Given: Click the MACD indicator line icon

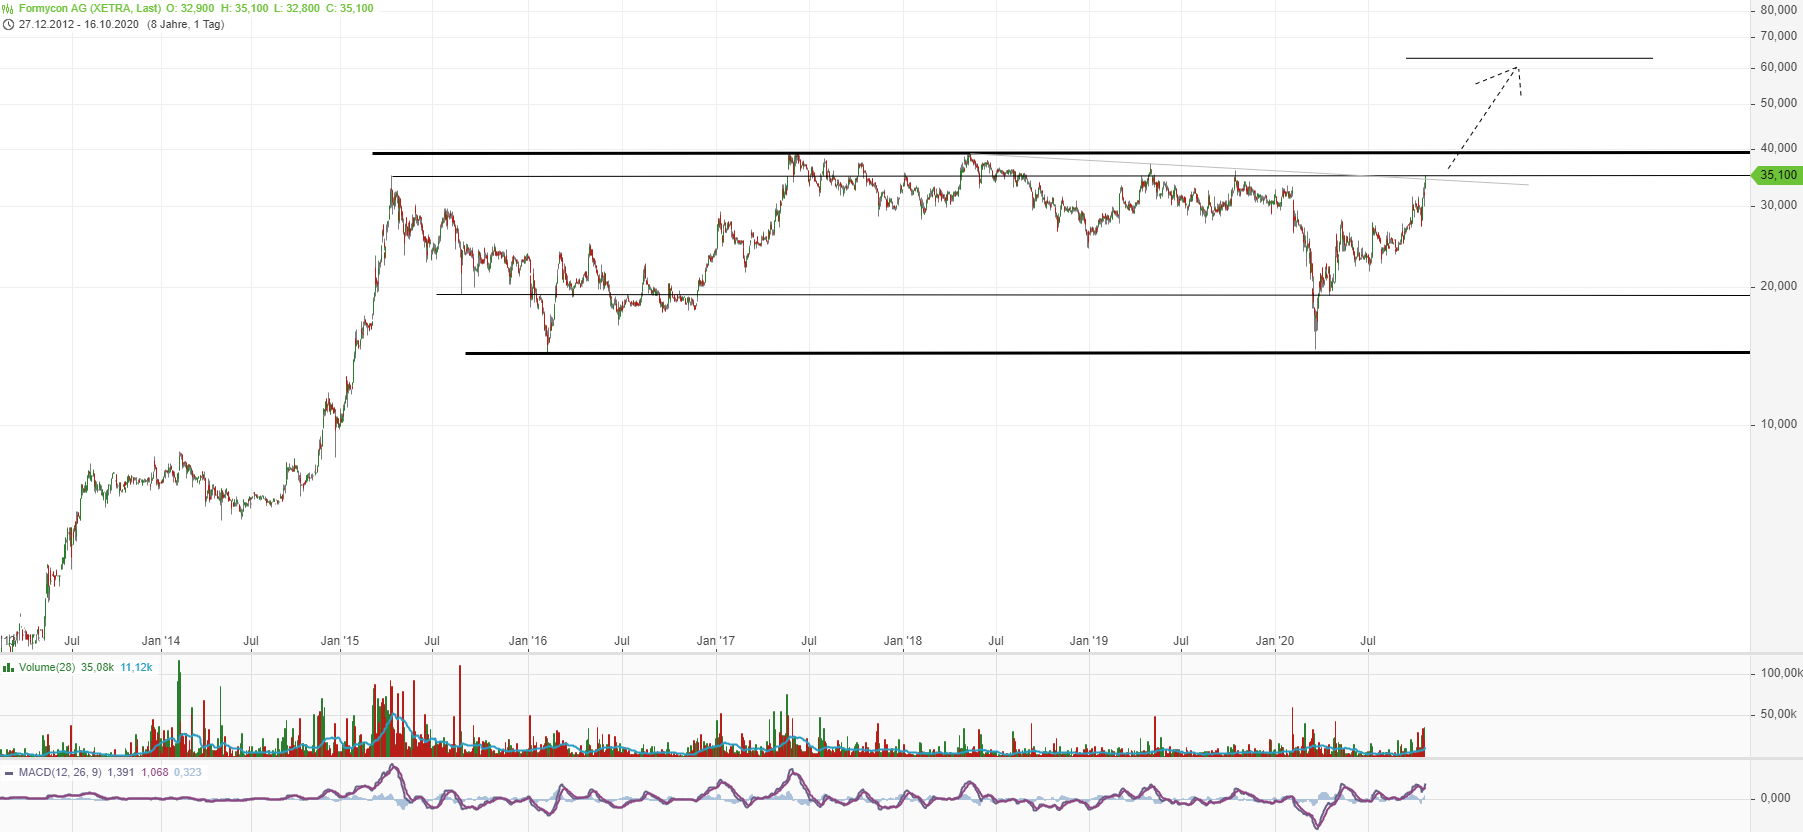Looking at the screenshot, I should pos(8,772).
